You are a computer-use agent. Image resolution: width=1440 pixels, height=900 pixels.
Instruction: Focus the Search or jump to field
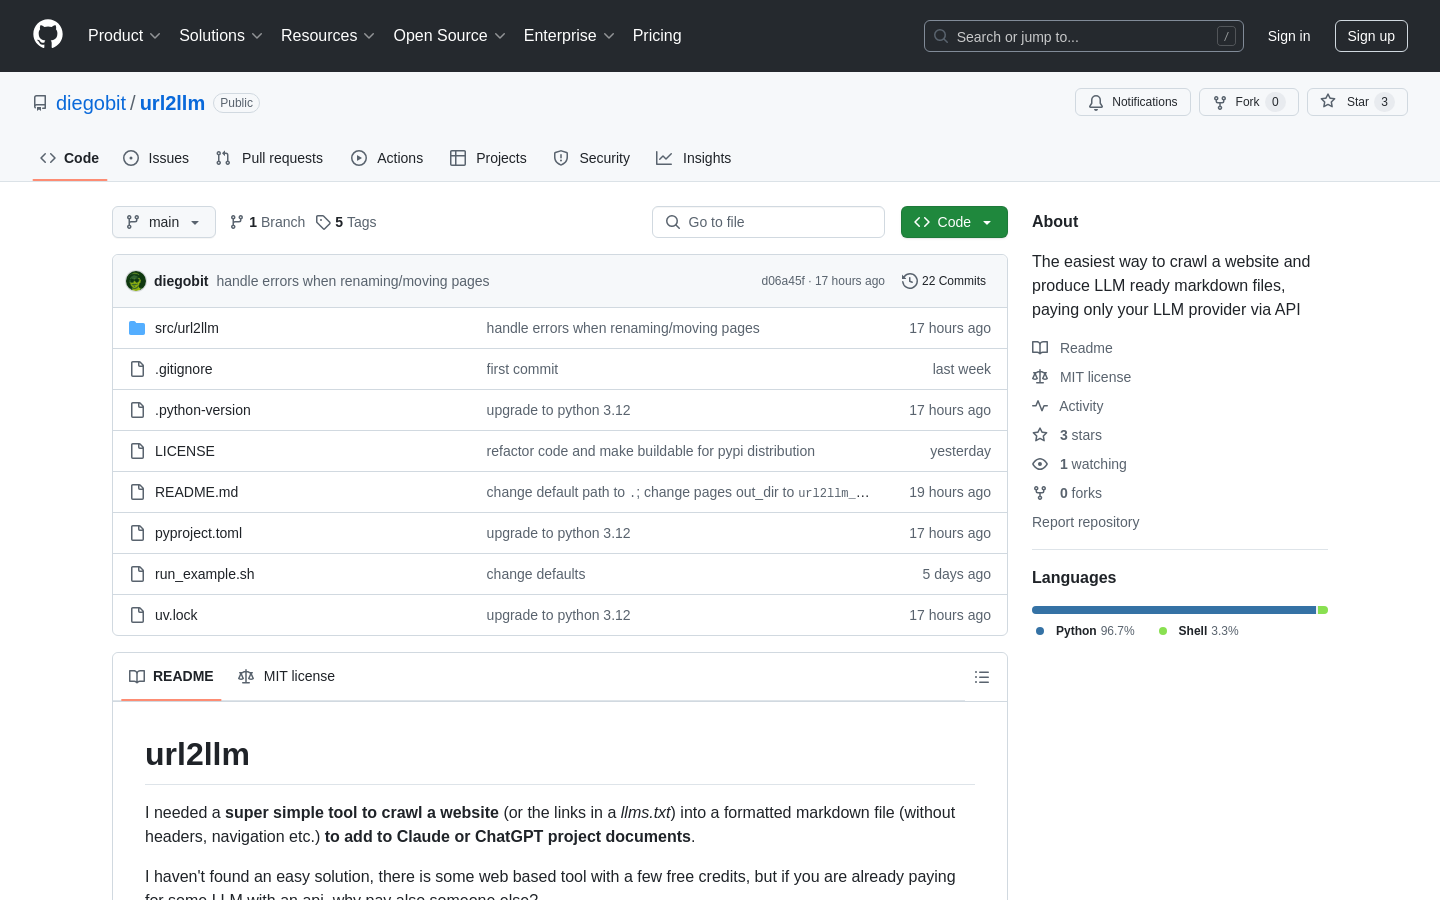[1084, 36]
